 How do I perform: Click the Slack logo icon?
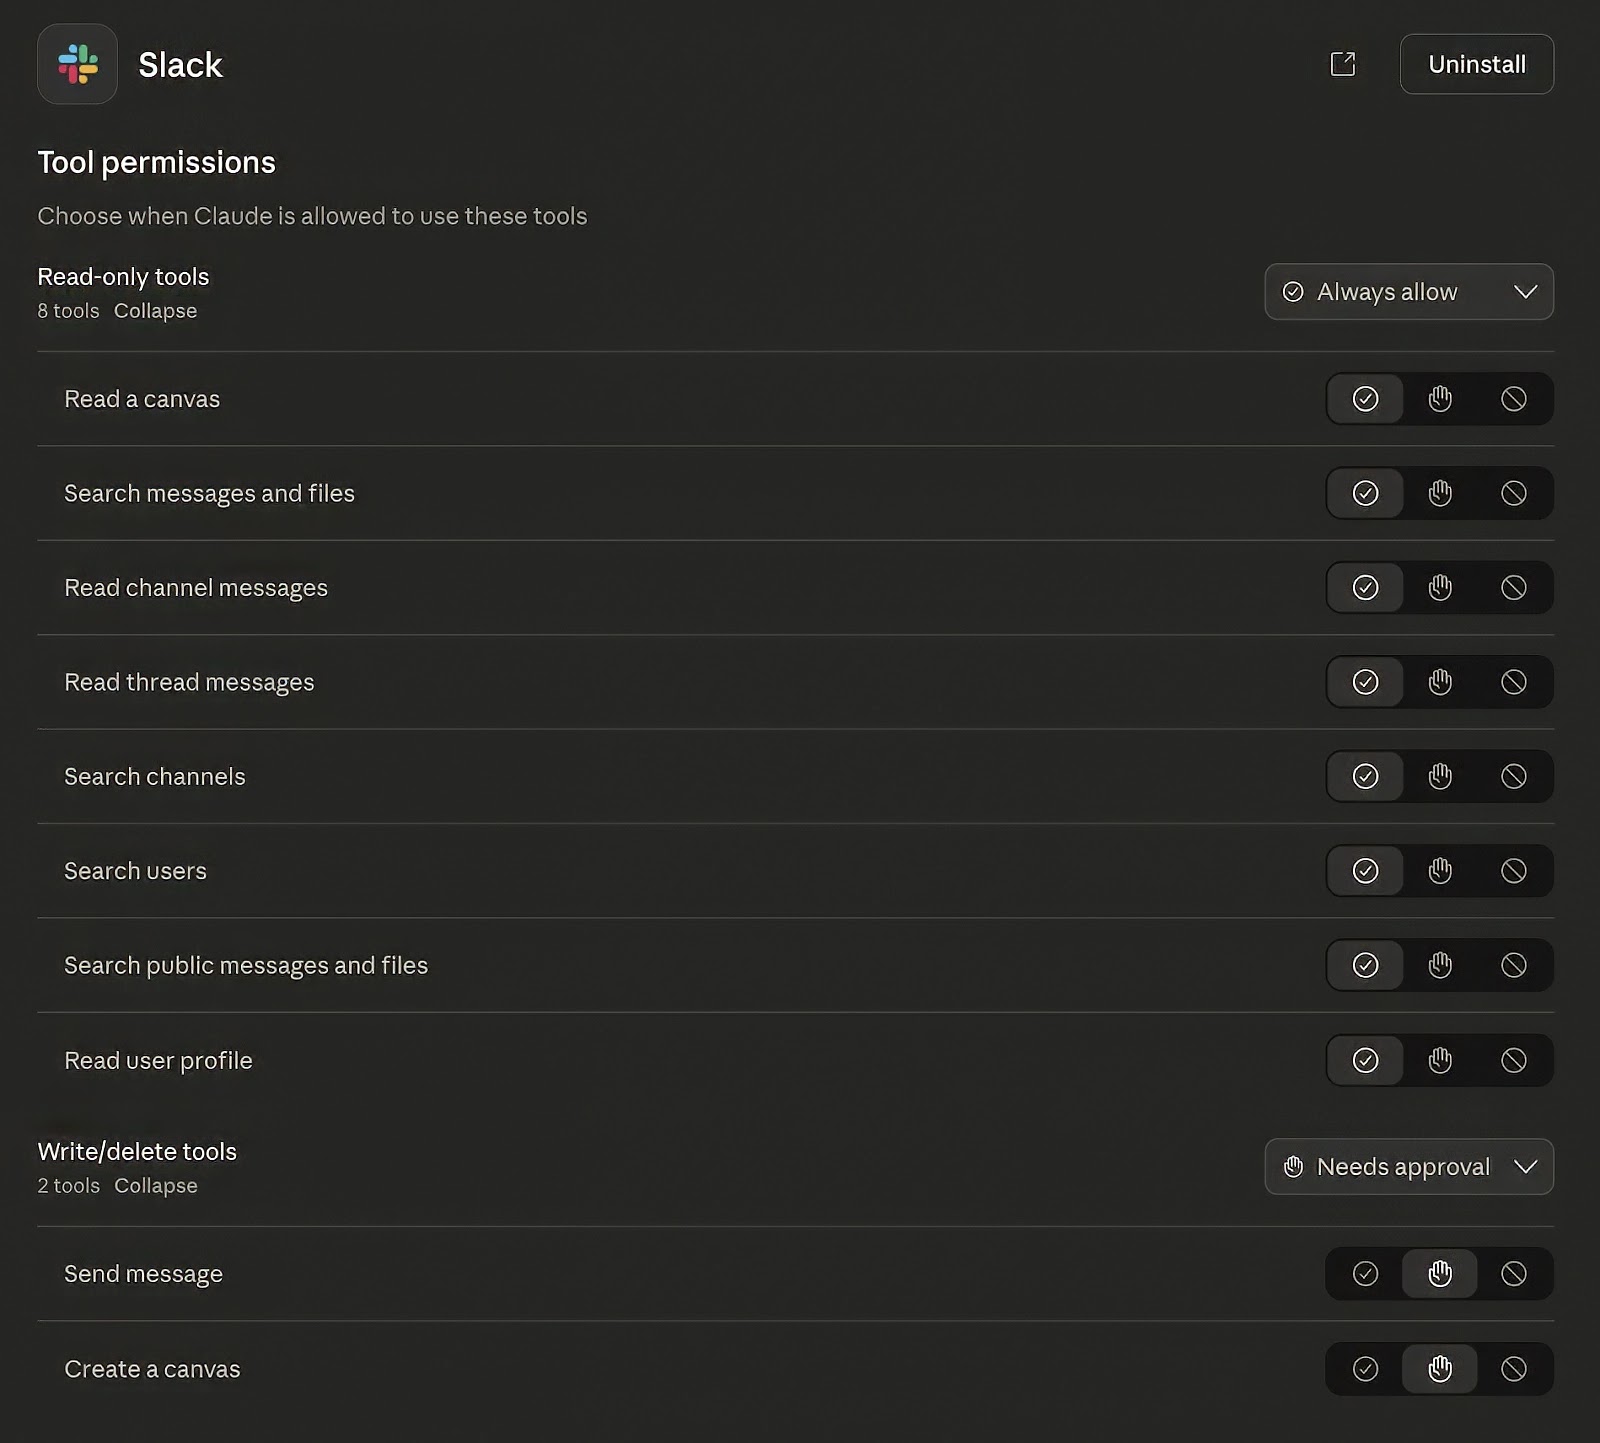[x=77, y=64]
